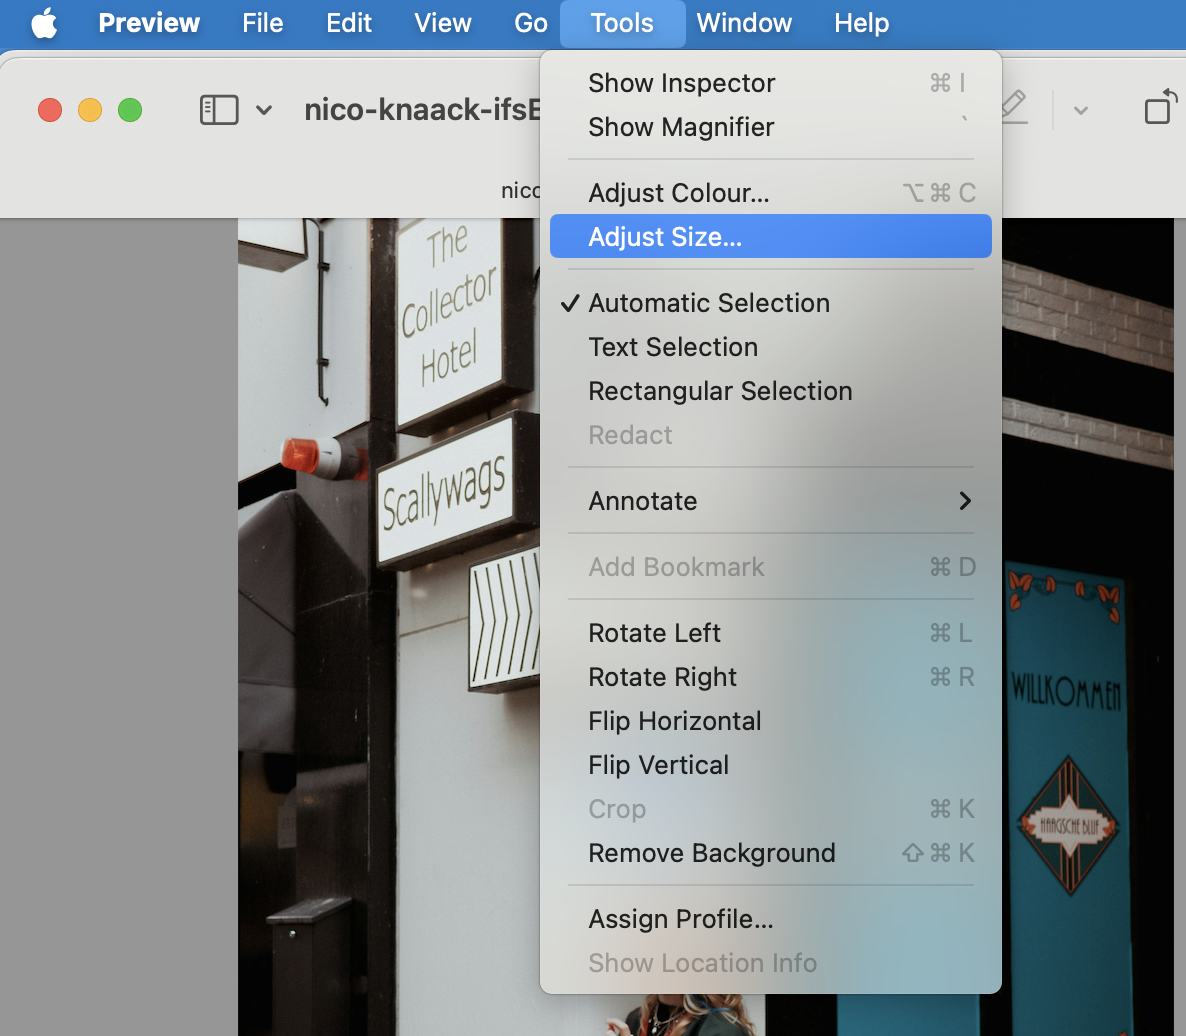Click the red close window button
1186x1036 pixels.
pos(50,110)
